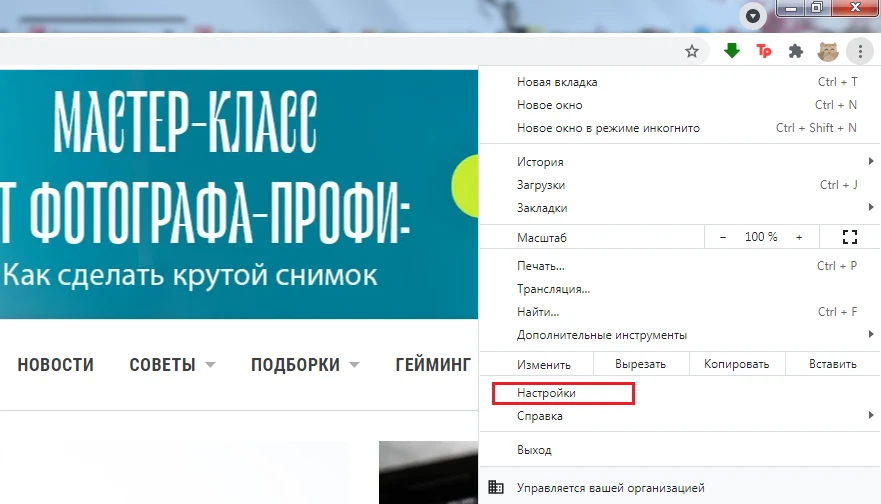The image size is (881, 504).
Task: Close the three-dot Chrome menu button
Action: pyautogui.click(x=859, y=51)
